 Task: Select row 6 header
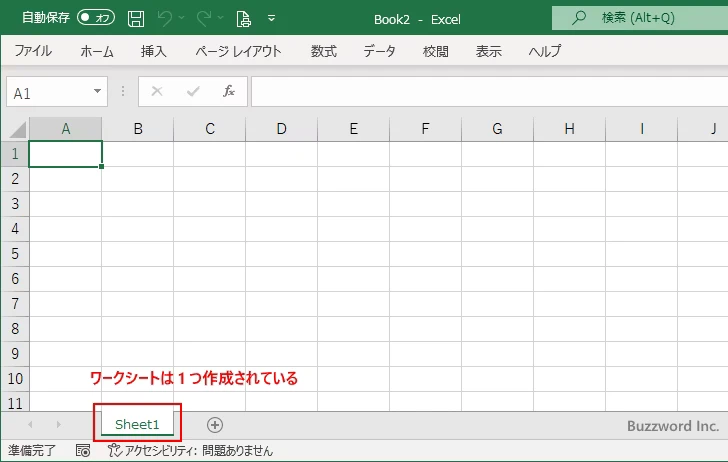(x=15, y=279)
